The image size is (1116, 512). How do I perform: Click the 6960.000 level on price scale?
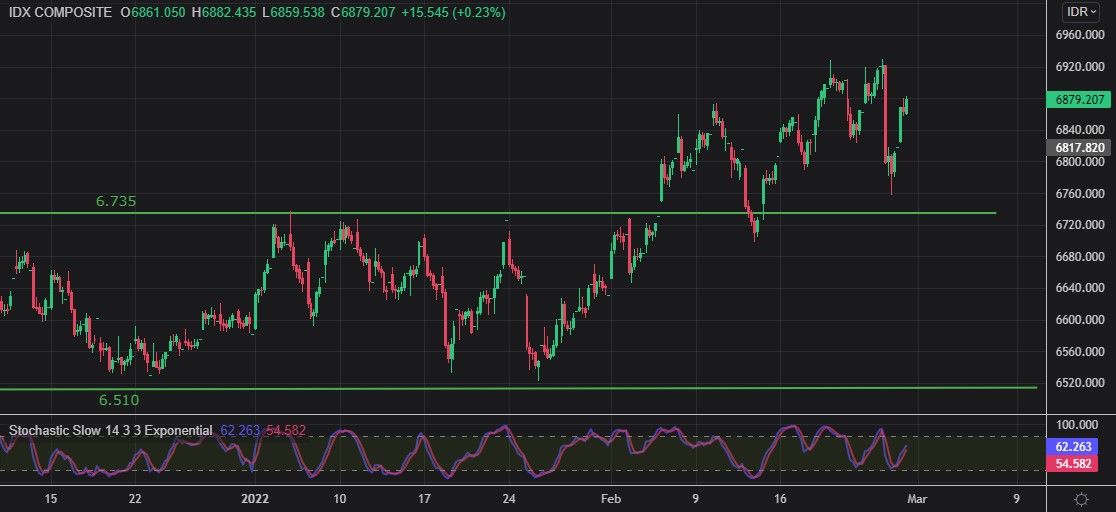(1080, 35)
